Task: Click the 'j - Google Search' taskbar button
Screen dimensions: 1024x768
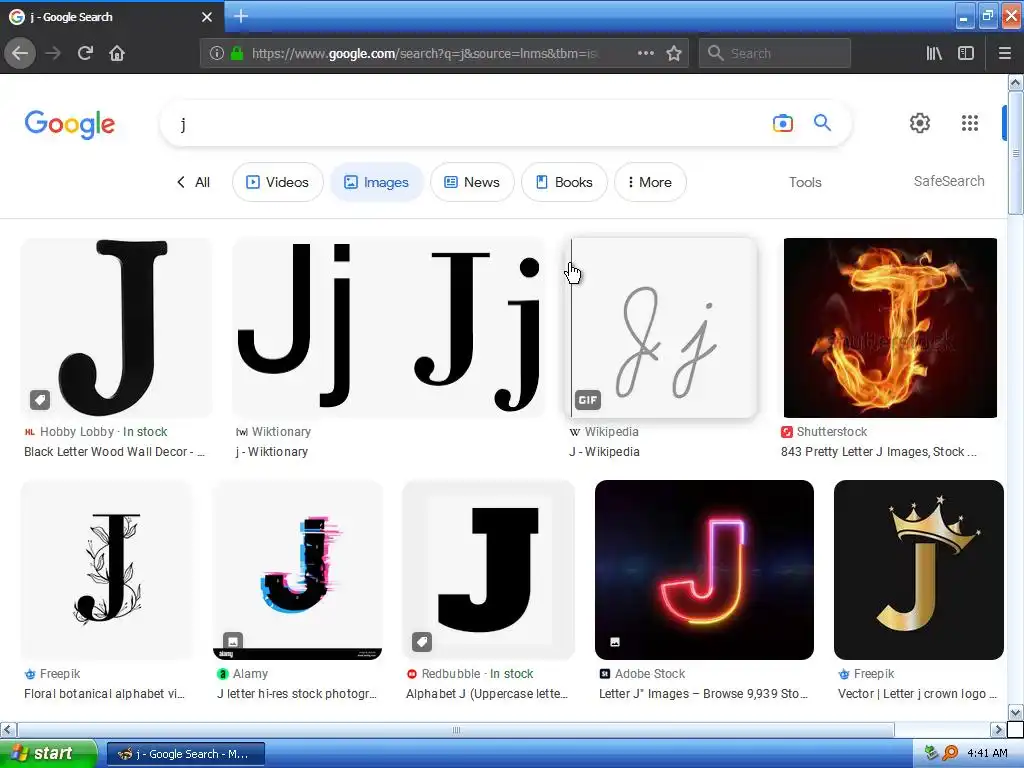Action: [185, 754]
